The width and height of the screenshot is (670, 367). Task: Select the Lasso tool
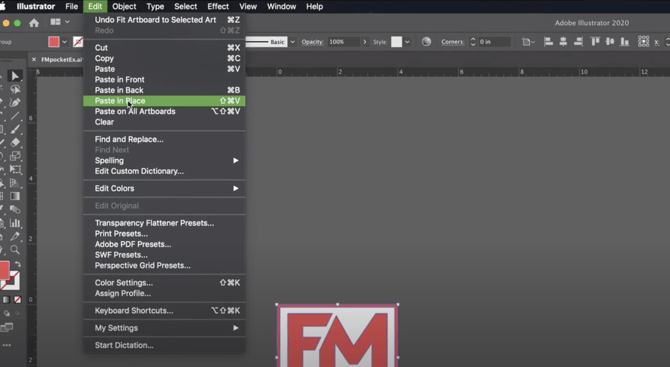[15, 89]
